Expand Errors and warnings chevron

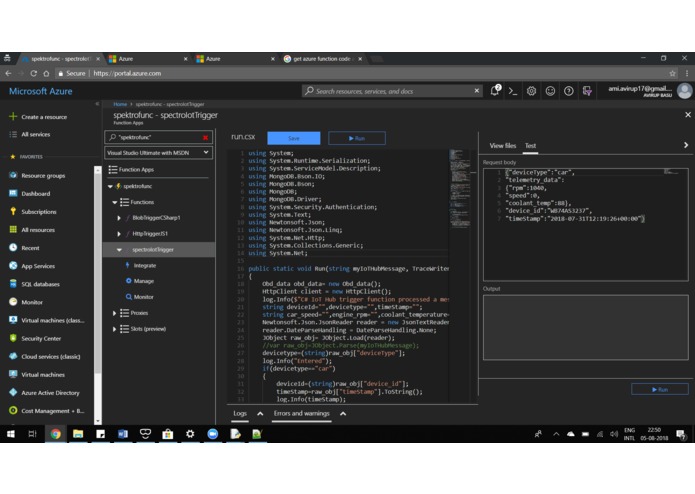pos(343,414)
